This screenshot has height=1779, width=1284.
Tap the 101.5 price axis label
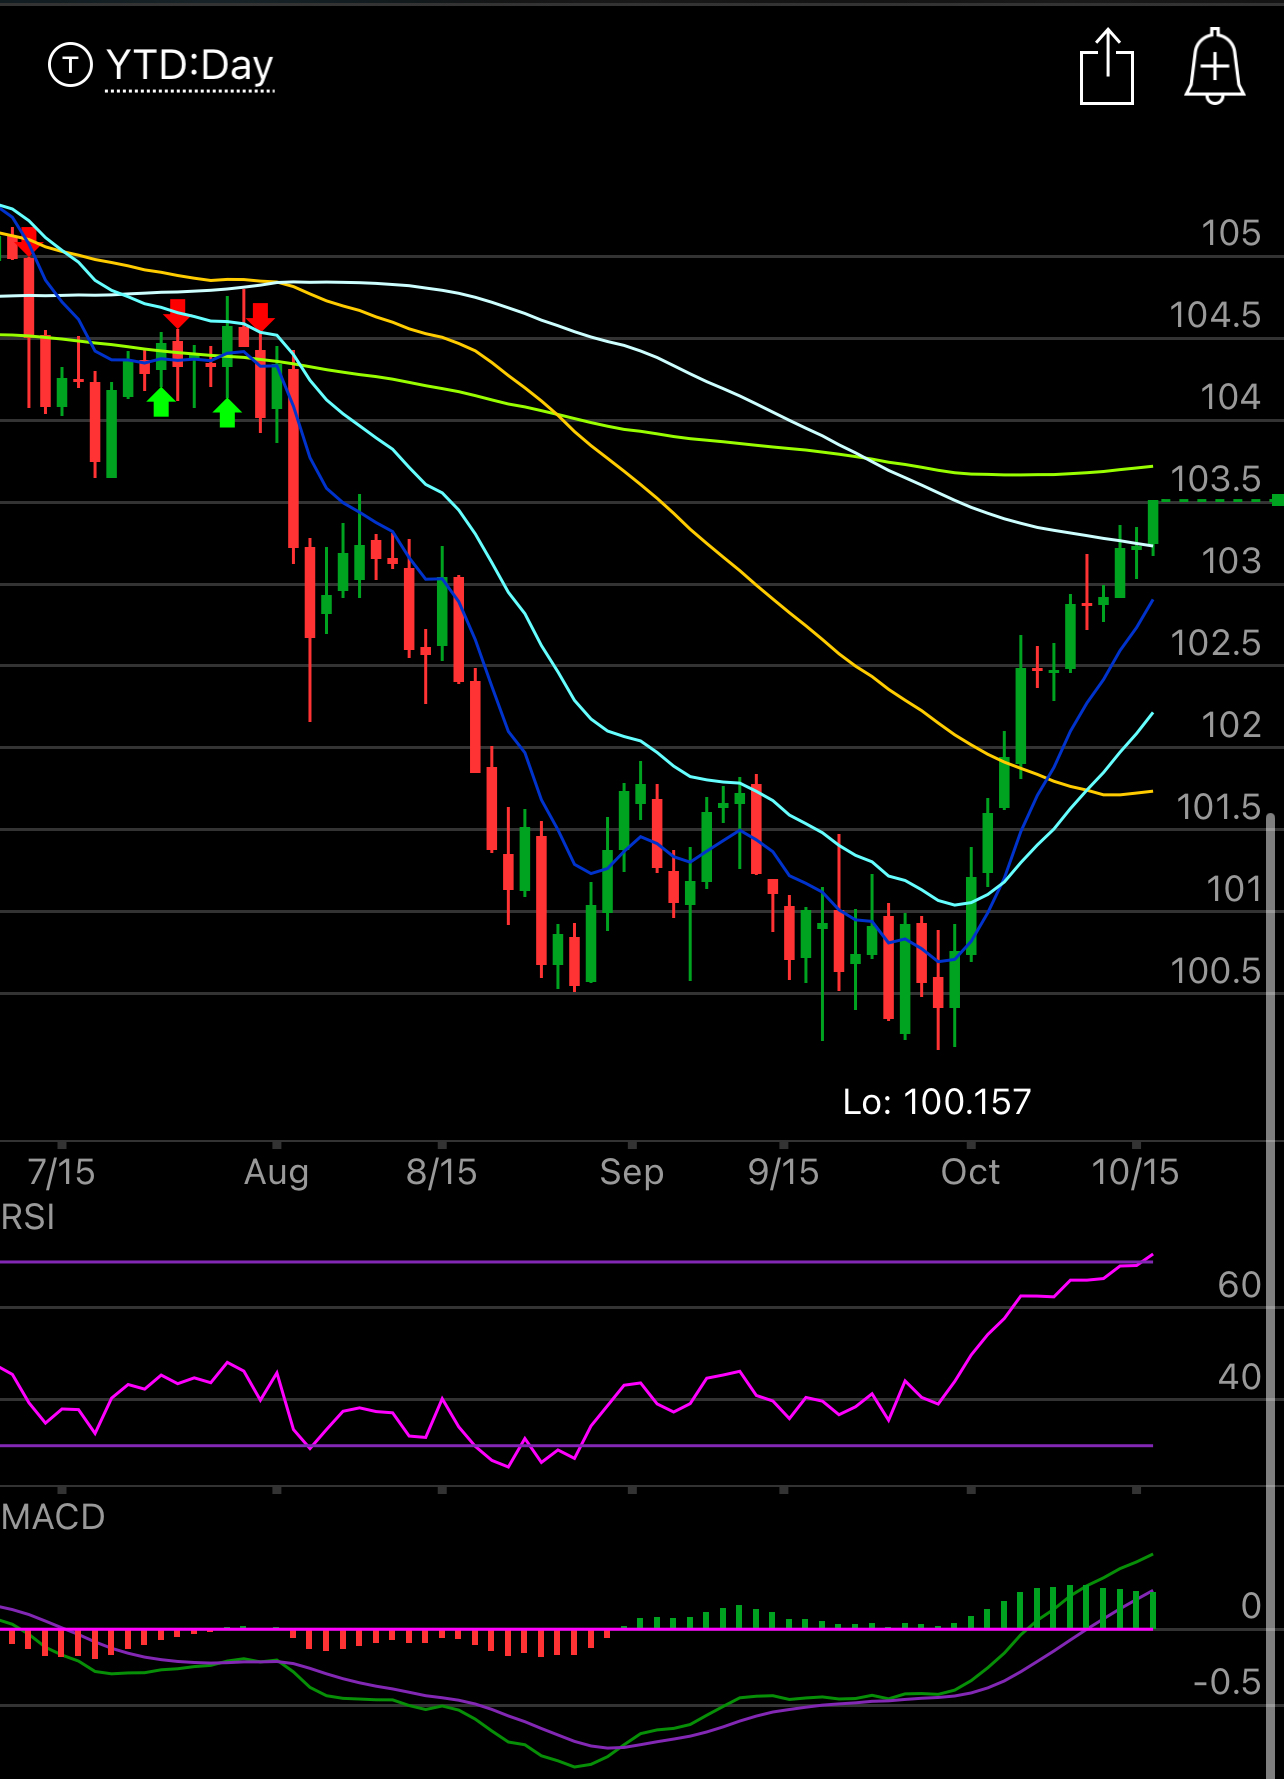coord(1219,807)
